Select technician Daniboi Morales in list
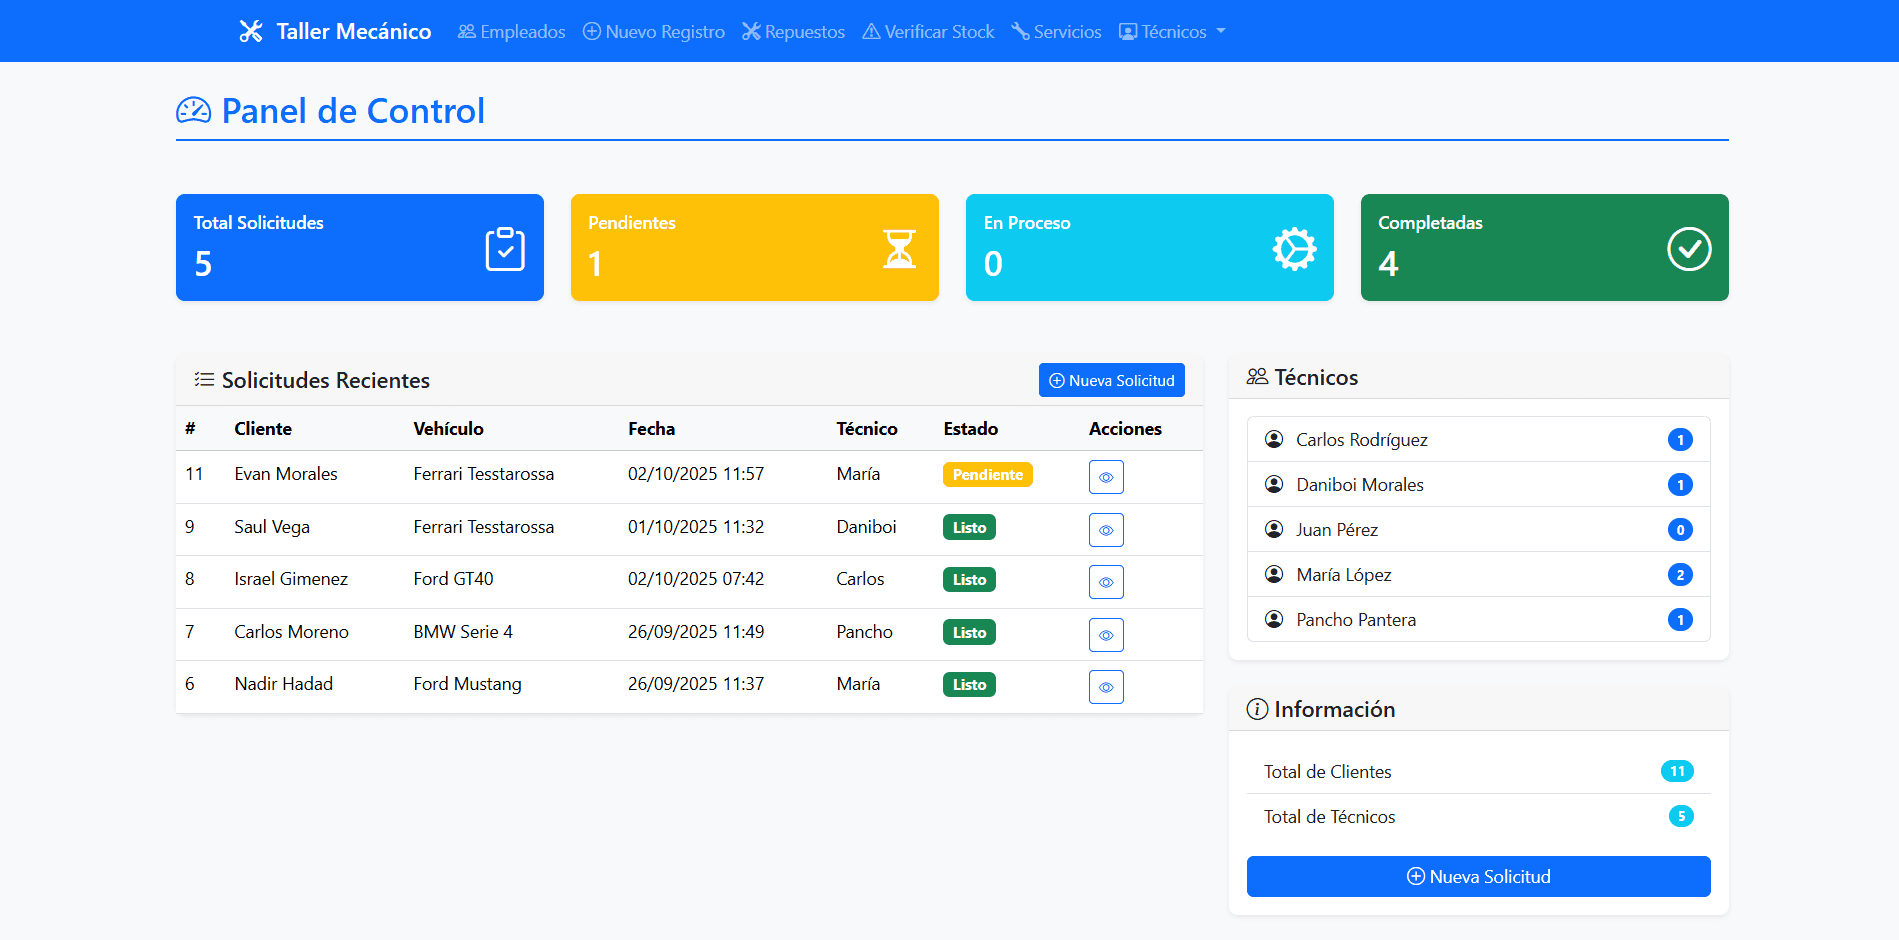 [1479, 484]
